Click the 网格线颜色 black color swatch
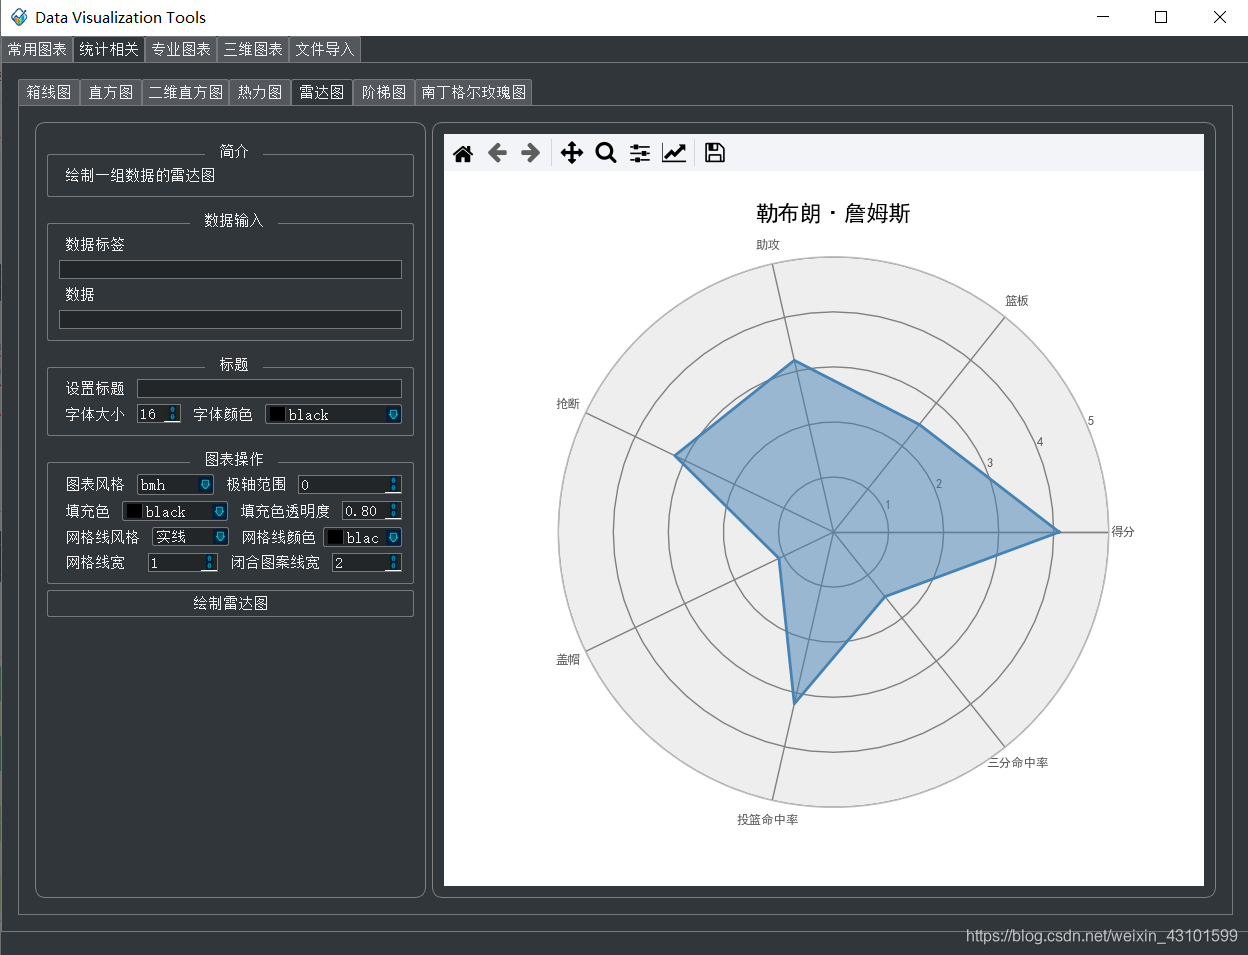This screenshot has height=955, width=1248. [x=335, y=537]
